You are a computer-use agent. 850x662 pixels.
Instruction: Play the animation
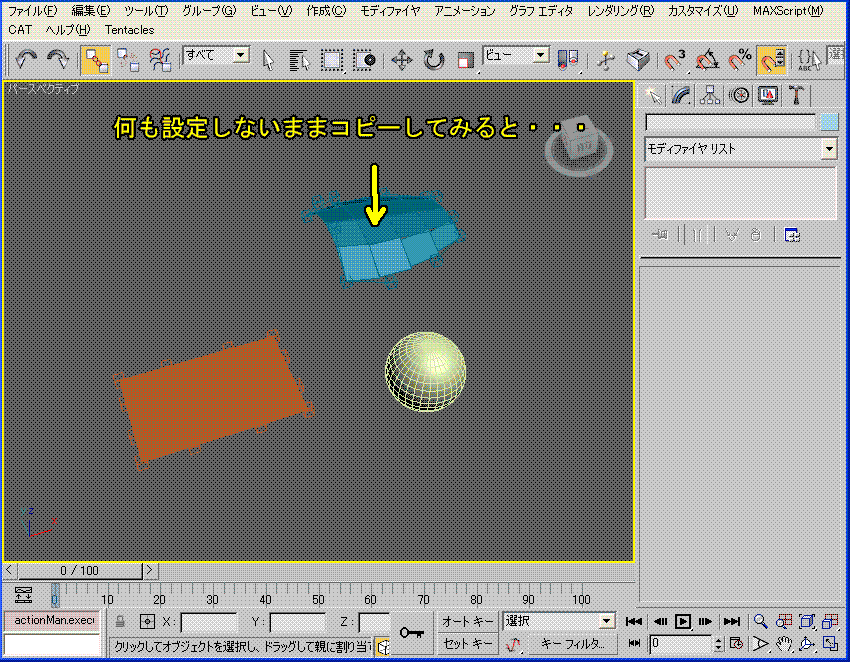click(682, 621)
